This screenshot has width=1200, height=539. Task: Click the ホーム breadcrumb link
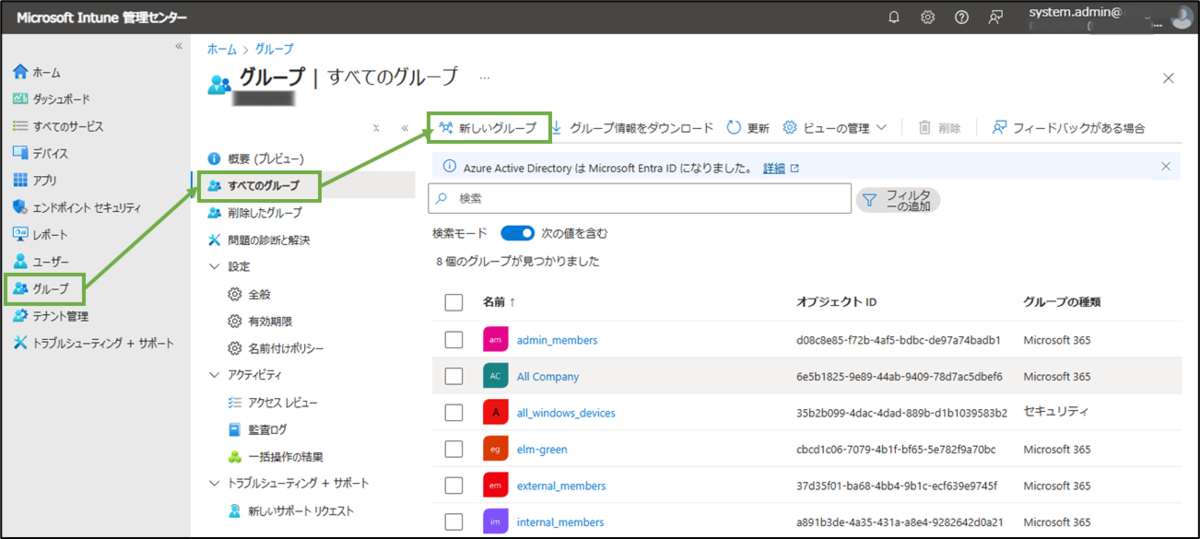[x=221, y=48]
